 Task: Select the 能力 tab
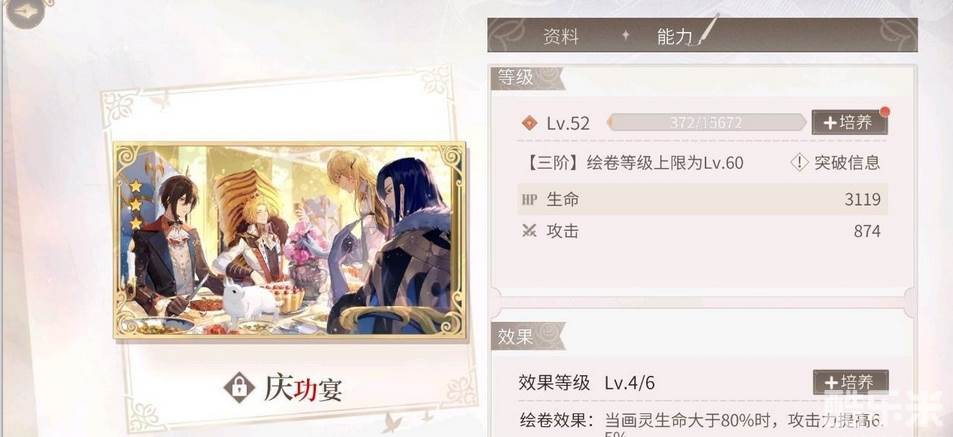point(674,37)
